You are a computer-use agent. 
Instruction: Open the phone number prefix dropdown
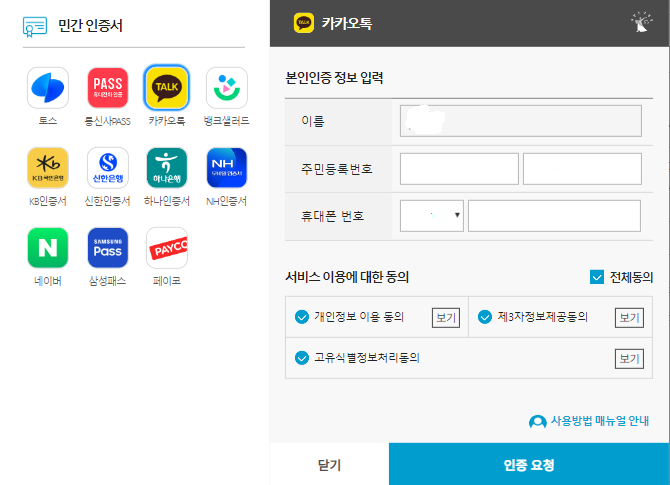[432, 216]
